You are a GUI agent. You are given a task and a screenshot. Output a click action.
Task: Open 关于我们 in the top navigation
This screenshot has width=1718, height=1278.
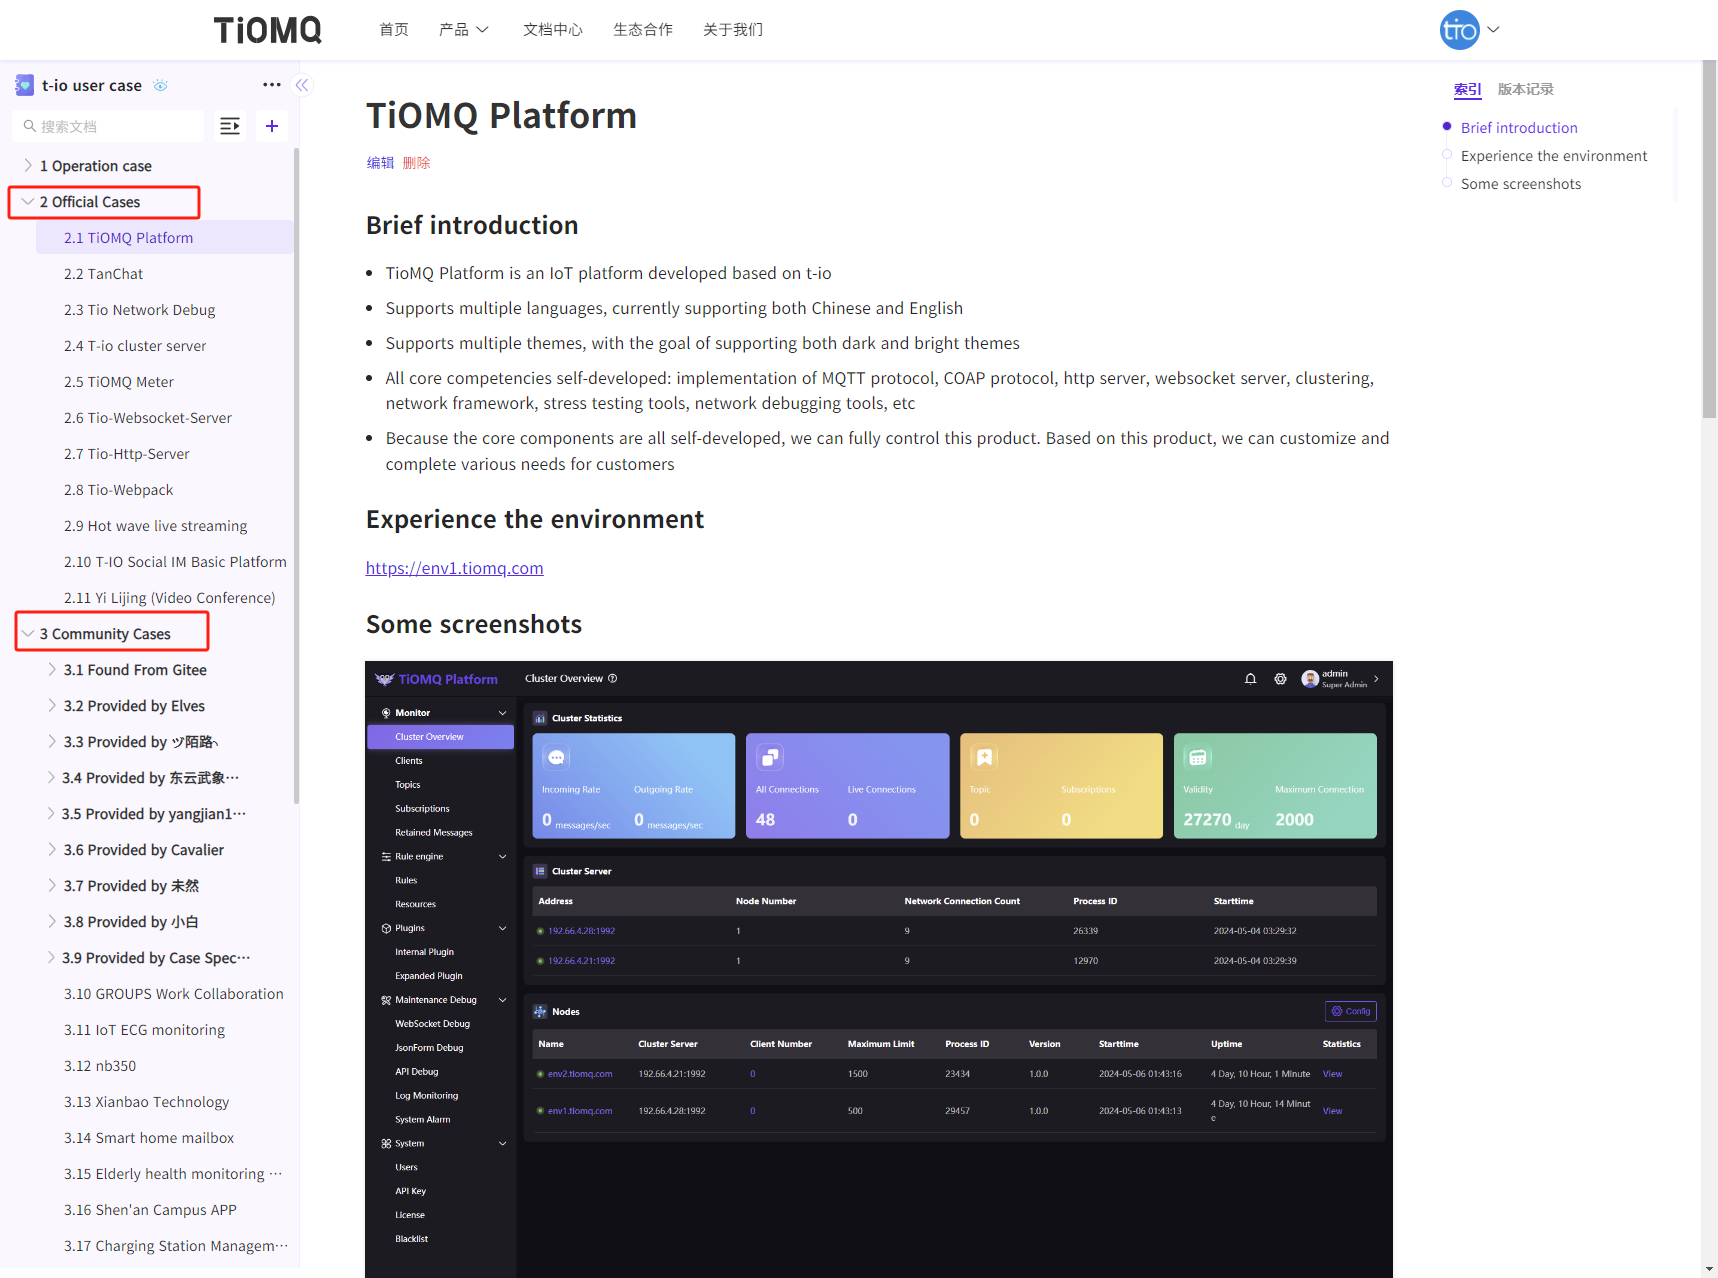[x=733, y=30]
